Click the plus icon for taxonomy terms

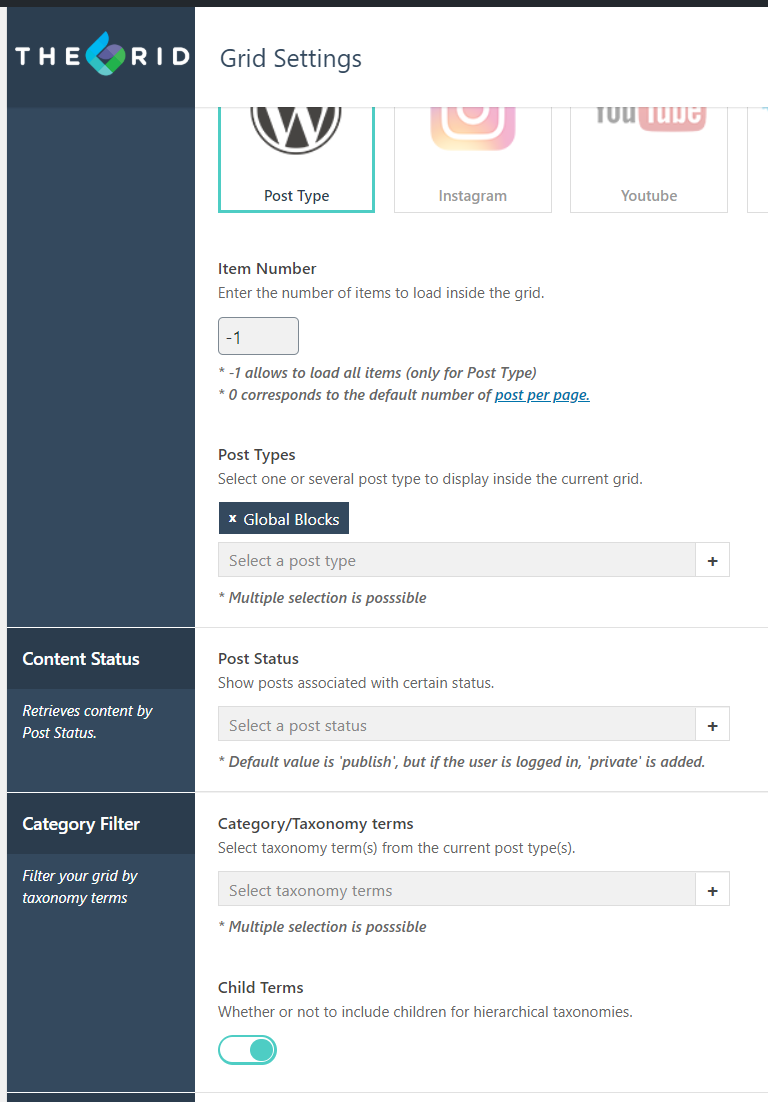coord(712,890)
